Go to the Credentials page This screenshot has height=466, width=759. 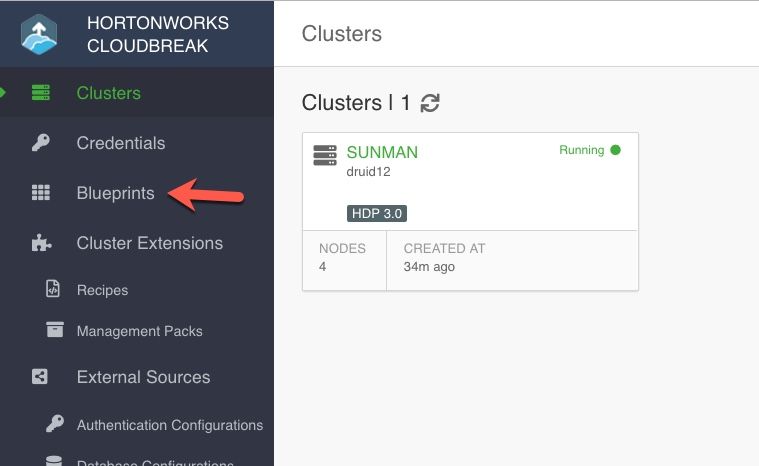click(x=121, y=143)
